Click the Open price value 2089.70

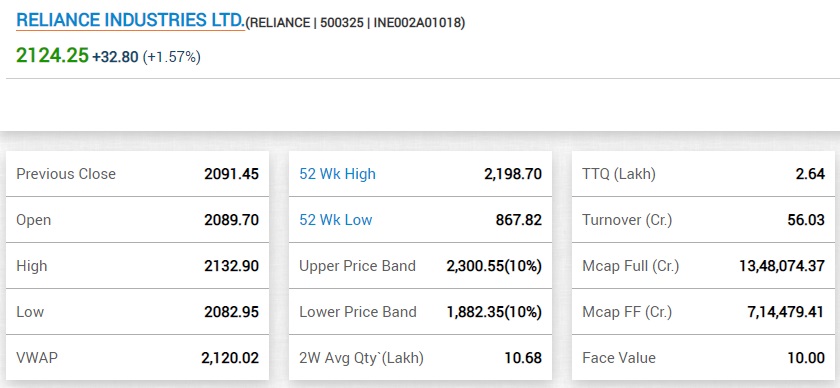click(231, 220)
